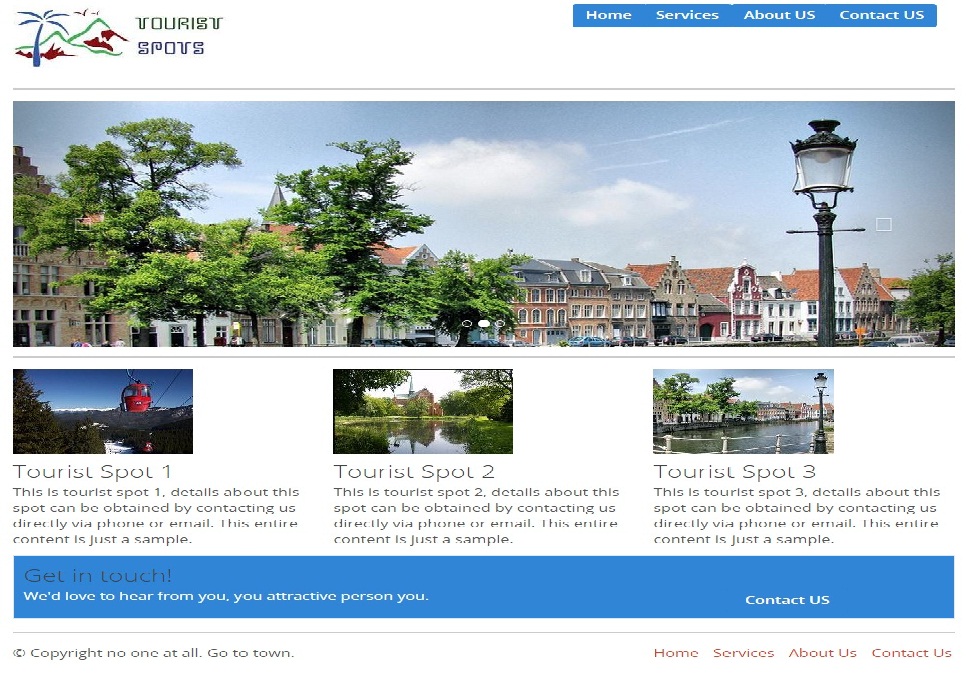971x686 pixels.
Task: Open Home from the top navigation
Action: coord(608,14)
